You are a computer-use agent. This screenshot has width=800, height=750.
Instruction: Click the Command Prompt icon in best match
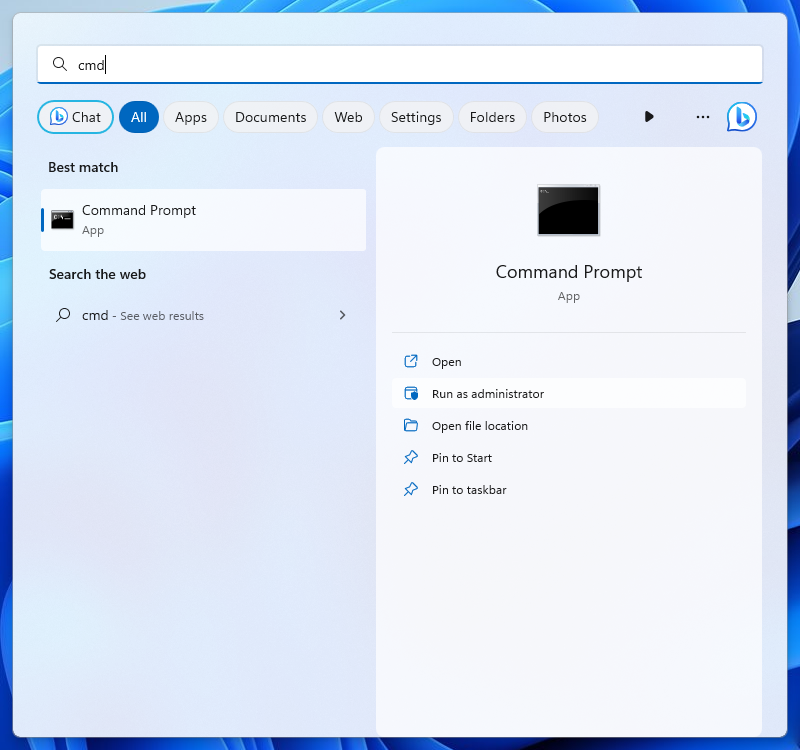coord(63,220)
